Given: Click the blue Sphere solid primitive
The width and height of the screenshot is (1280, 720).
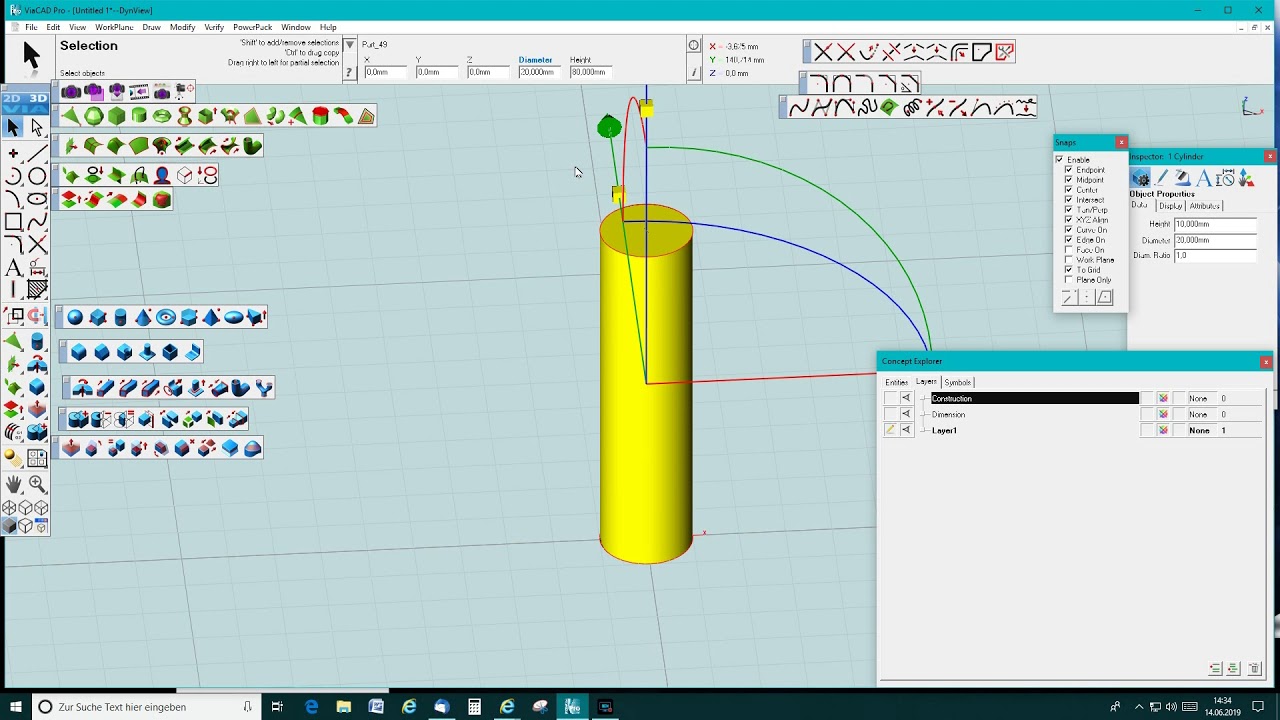Looking at the screenshot, I should tap(75, 318).
